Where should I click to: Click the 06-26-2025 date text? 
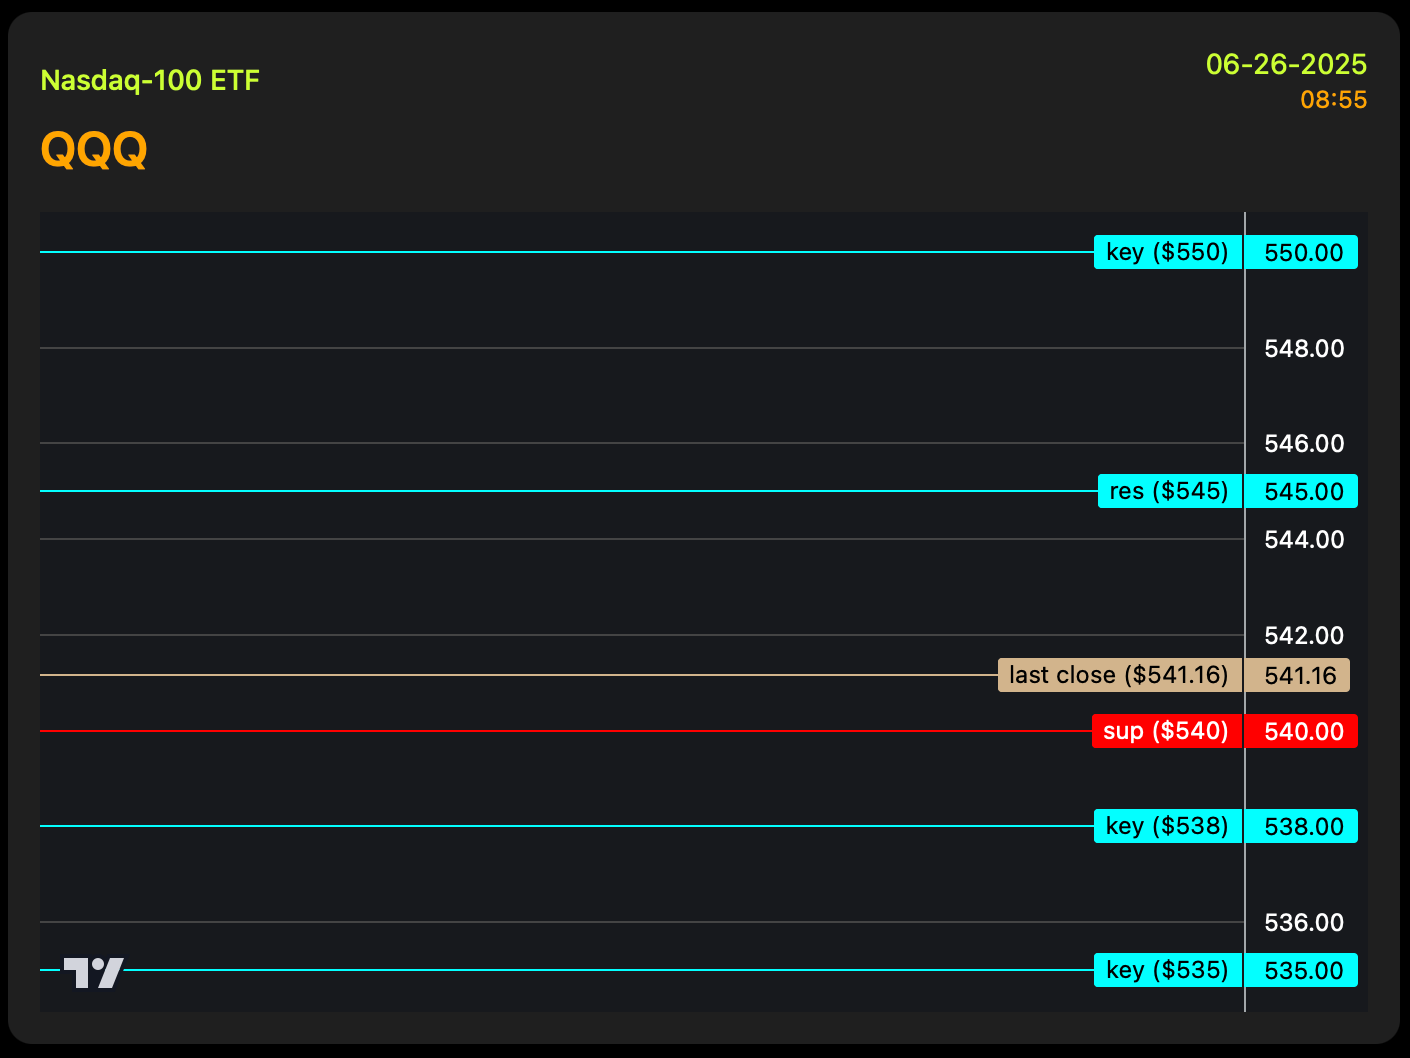(x=1286, y=64)
